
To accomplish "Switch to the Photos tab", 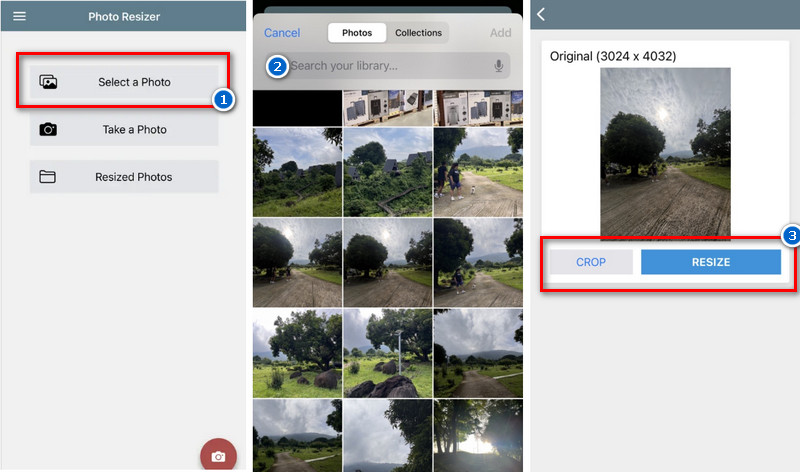I will (x=357, y=33).
